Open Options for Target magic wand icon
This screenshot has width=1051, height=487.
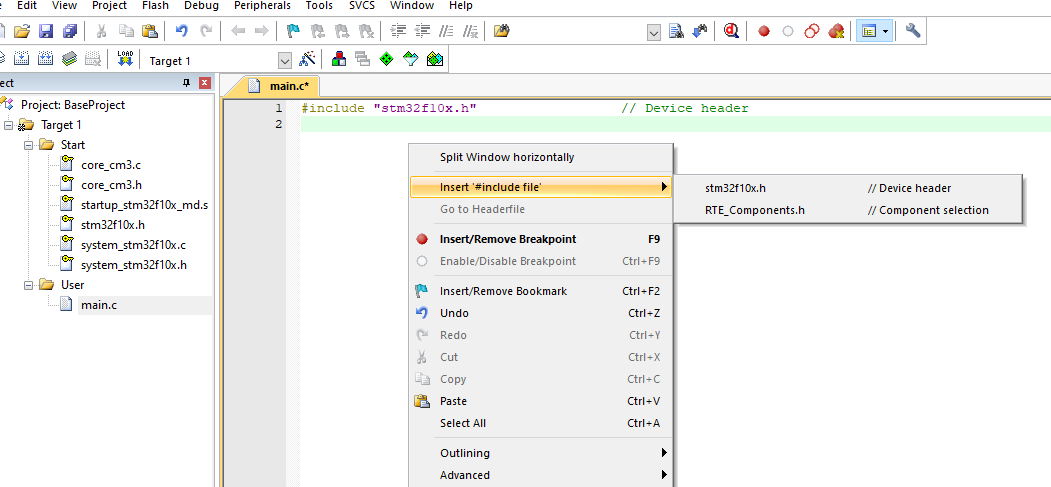[307, 59]
